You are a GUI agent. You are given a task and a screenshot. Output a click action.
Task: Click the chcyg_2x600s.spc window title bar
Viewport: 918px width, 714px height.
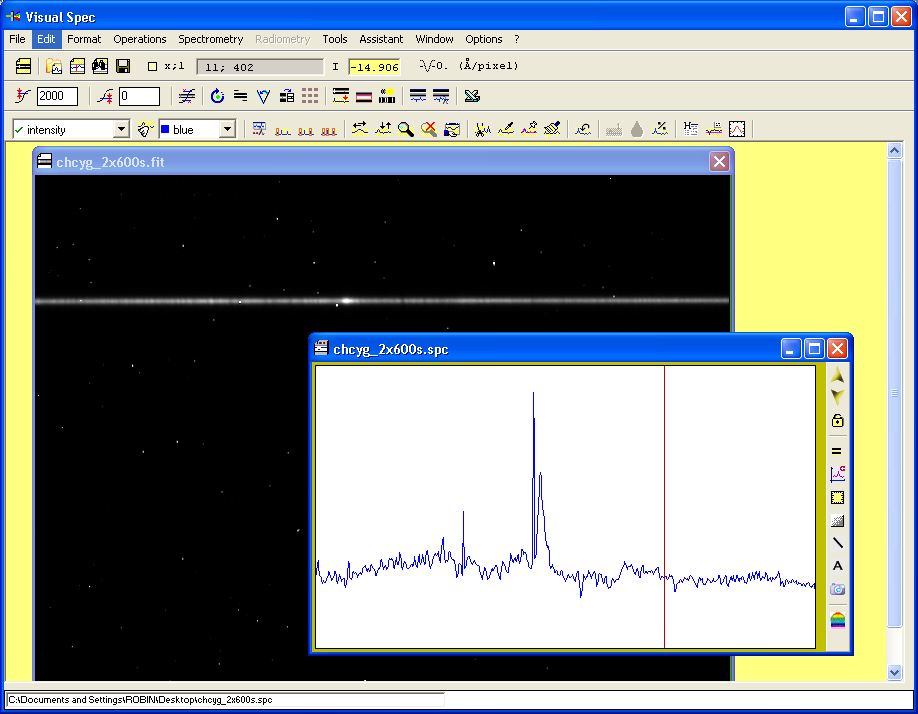pos(546,349)
